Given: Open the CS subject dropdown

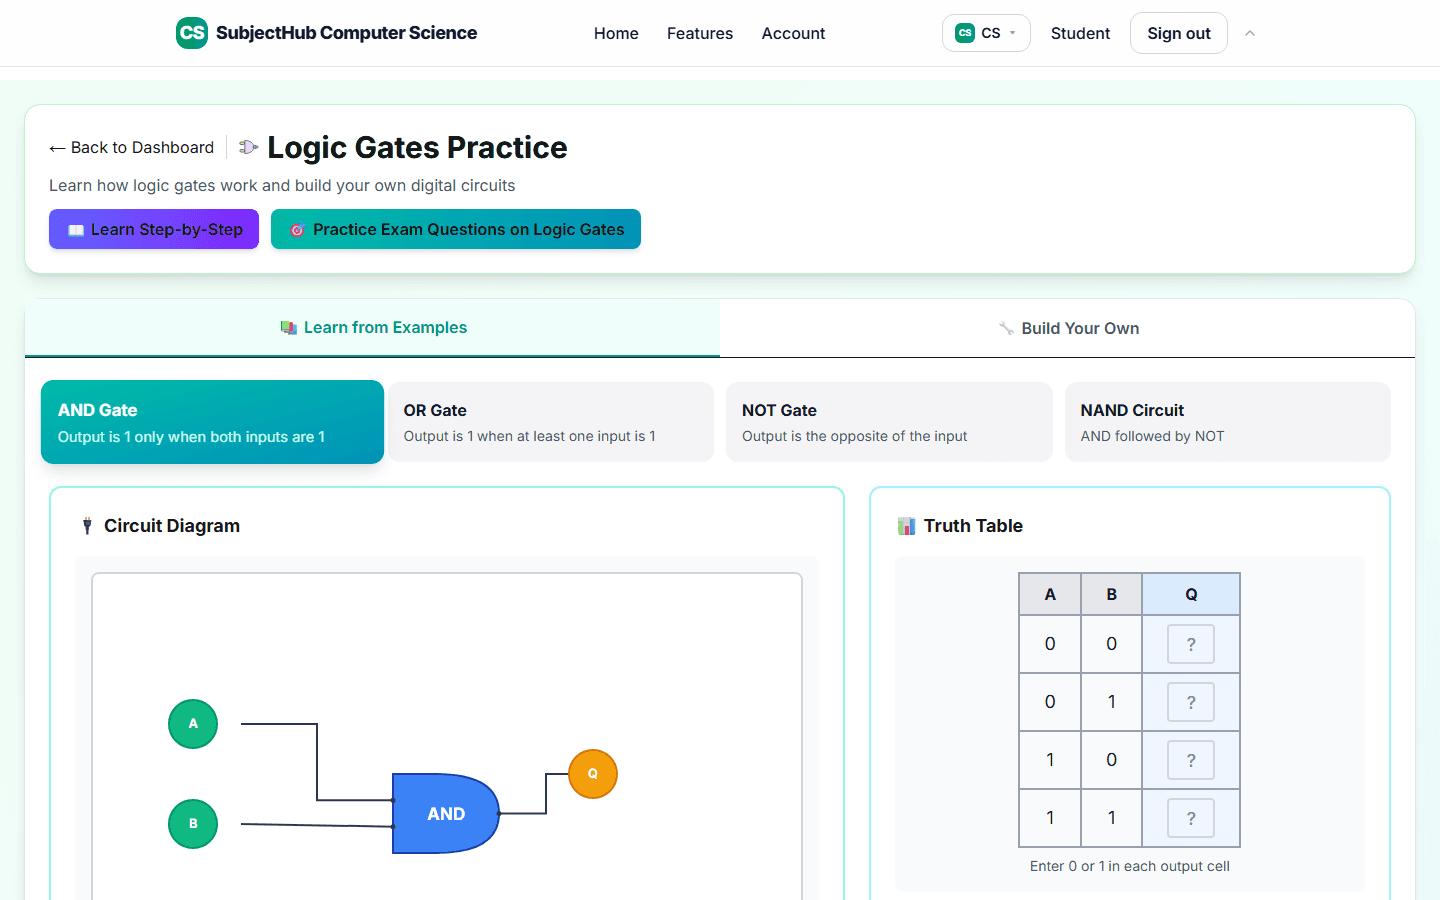Looking at the screenshot, I should [986, 33].
